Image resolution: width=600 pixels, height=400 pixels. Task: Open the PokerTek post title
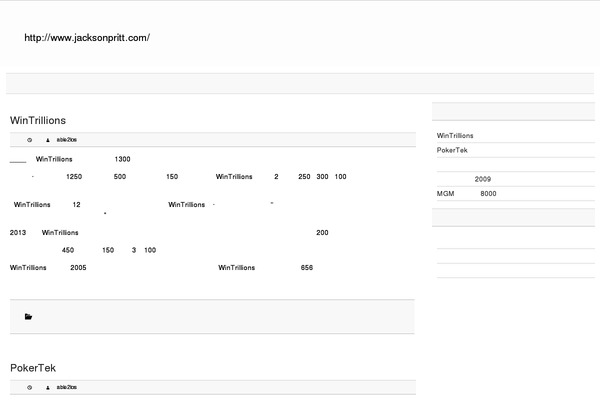(x=33, y=368)
